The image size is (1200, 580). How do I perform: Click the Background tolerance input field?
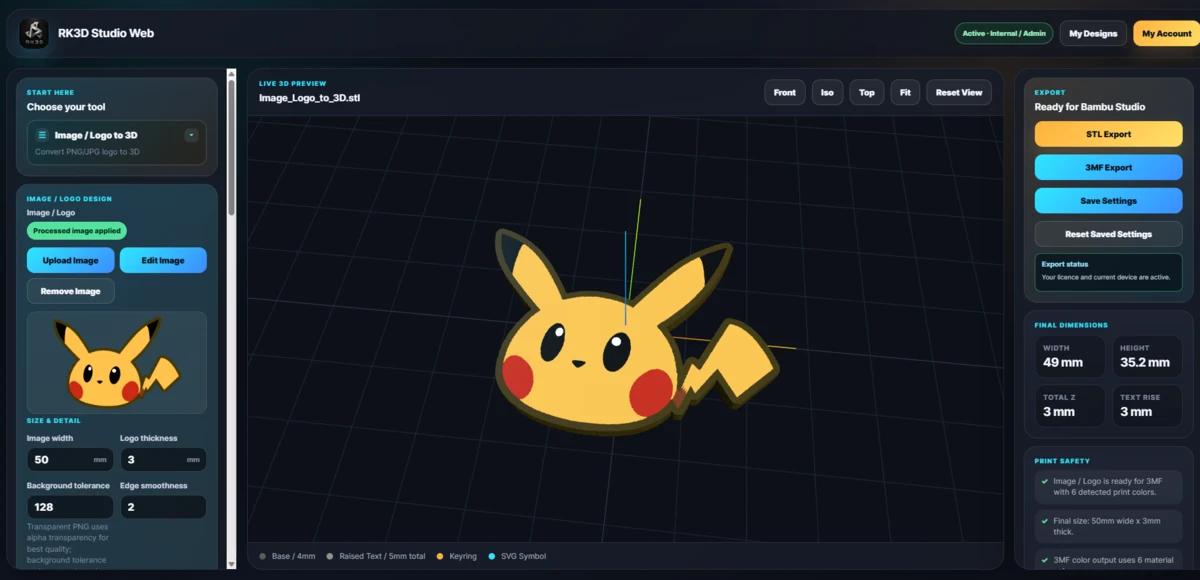coord(70,507)
